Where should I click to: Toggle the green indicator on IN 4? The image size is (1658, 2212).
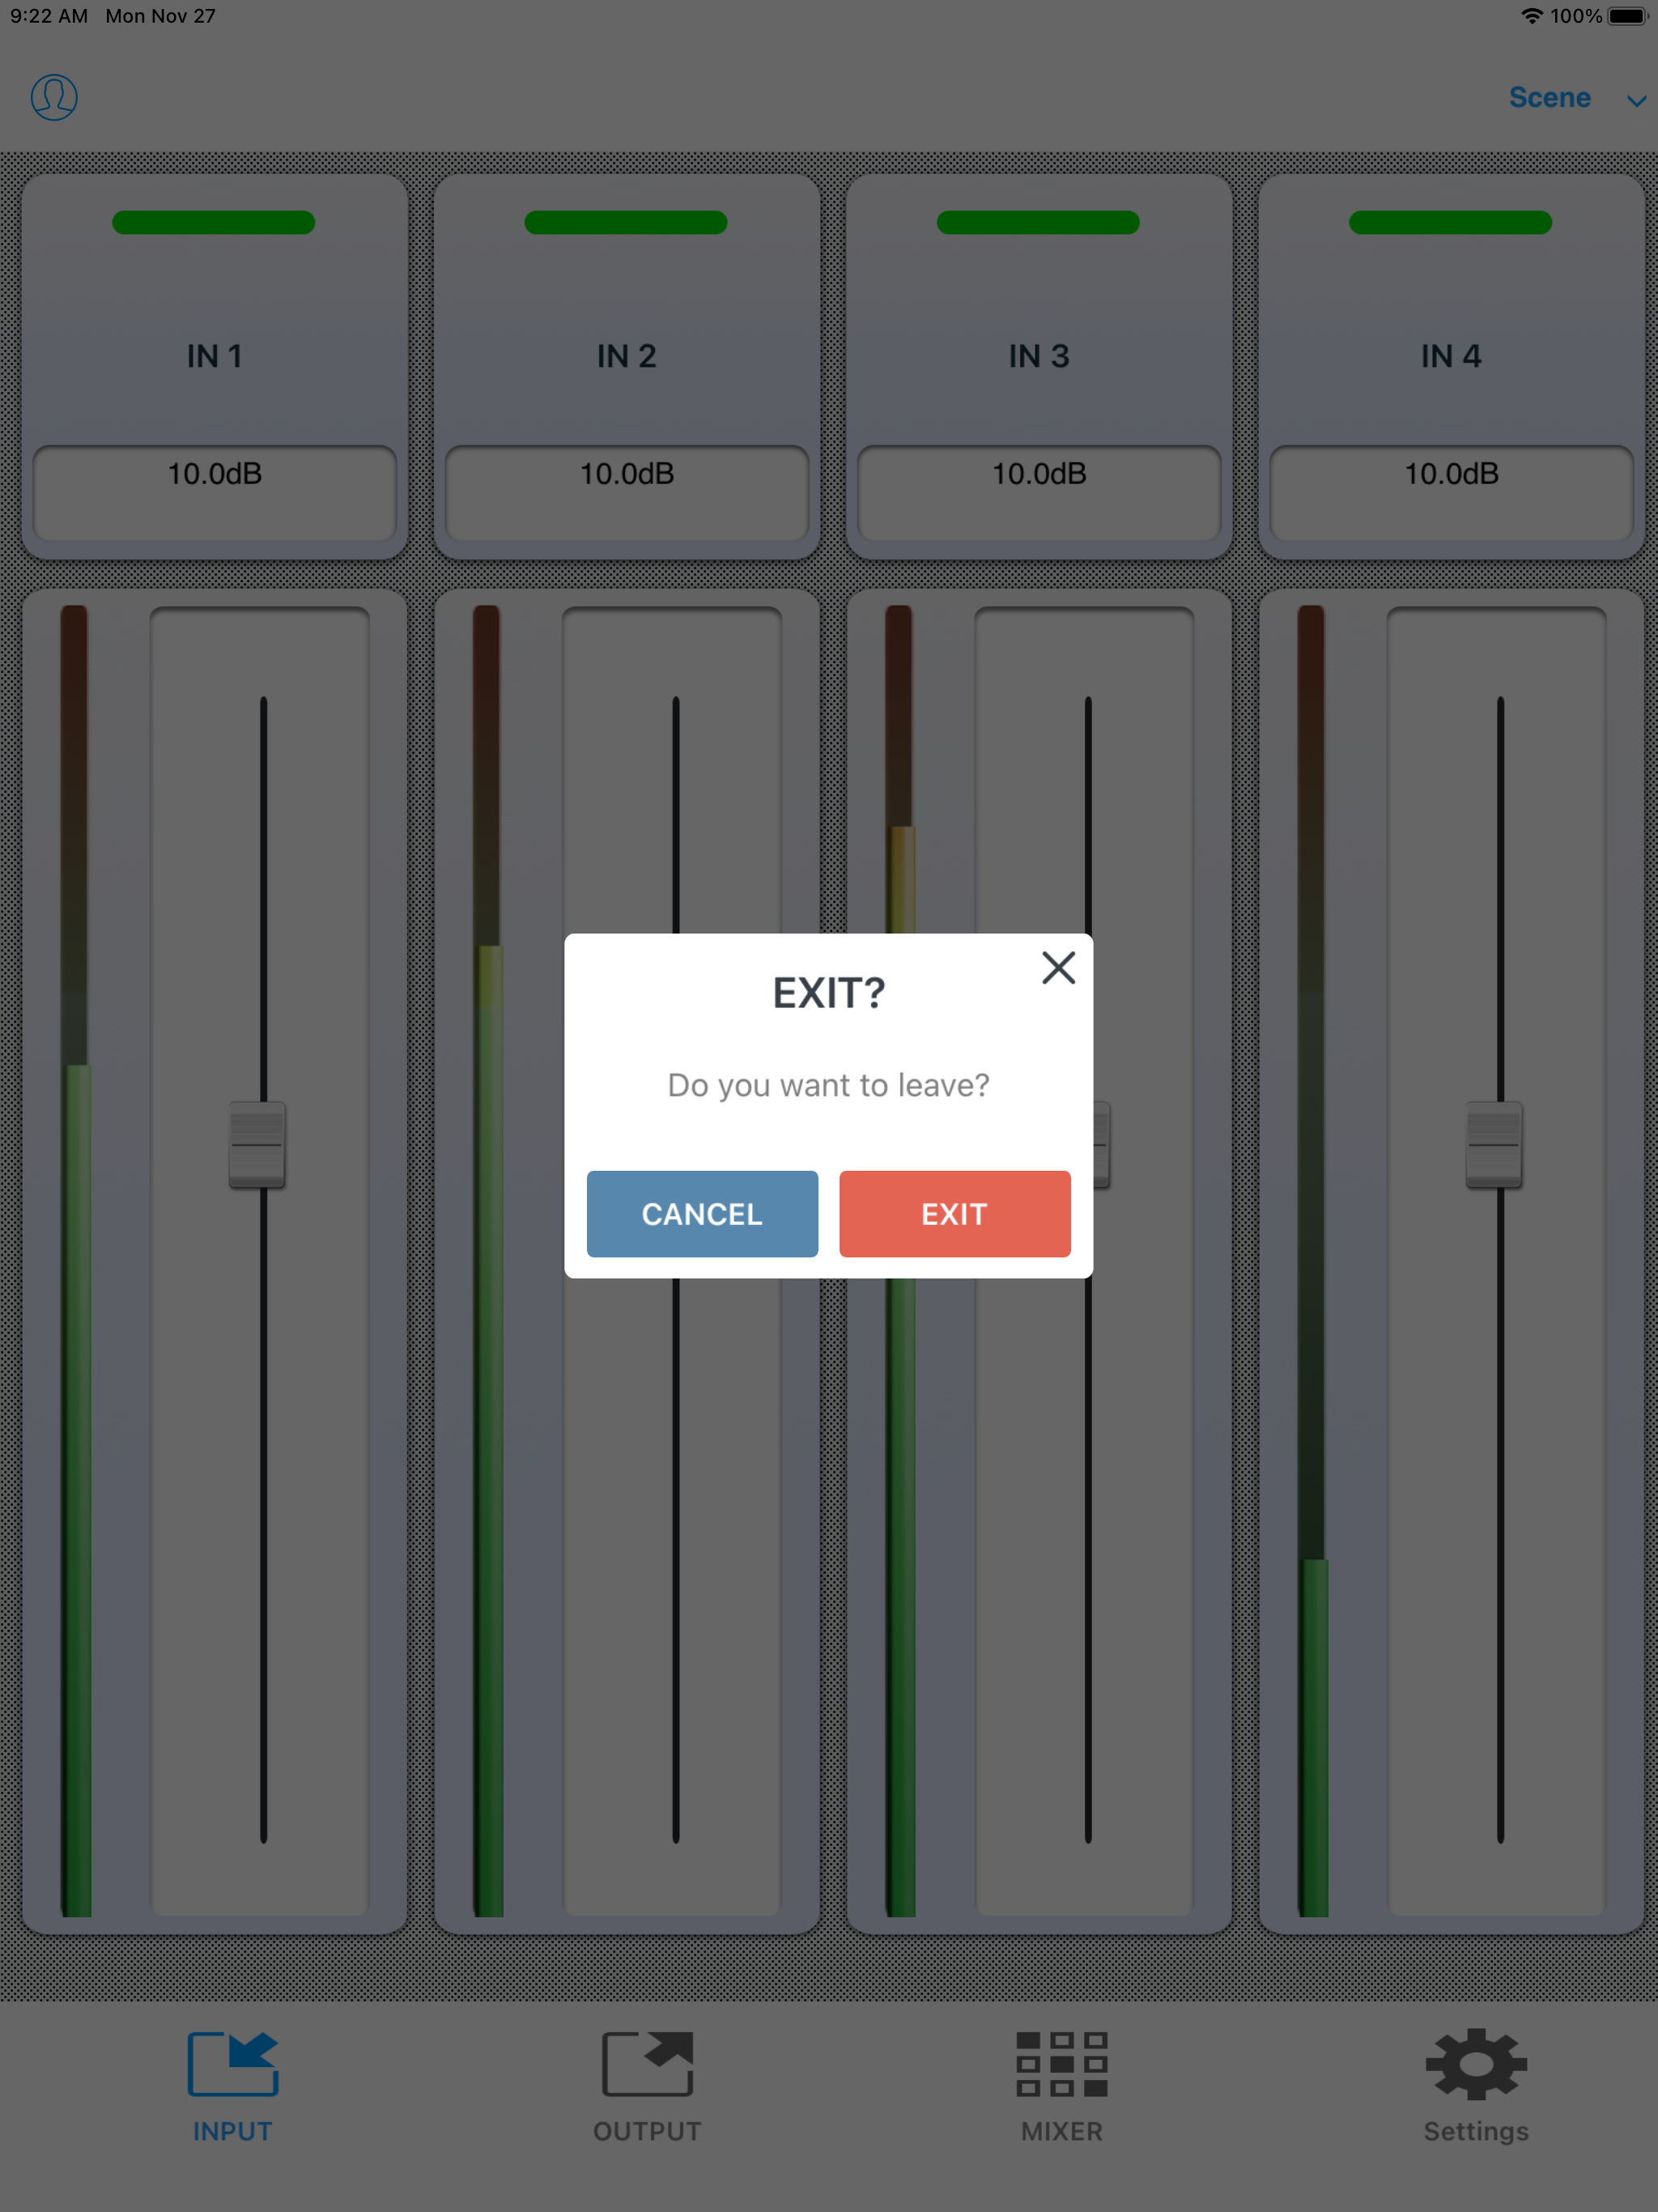[x=1450, y=222]
